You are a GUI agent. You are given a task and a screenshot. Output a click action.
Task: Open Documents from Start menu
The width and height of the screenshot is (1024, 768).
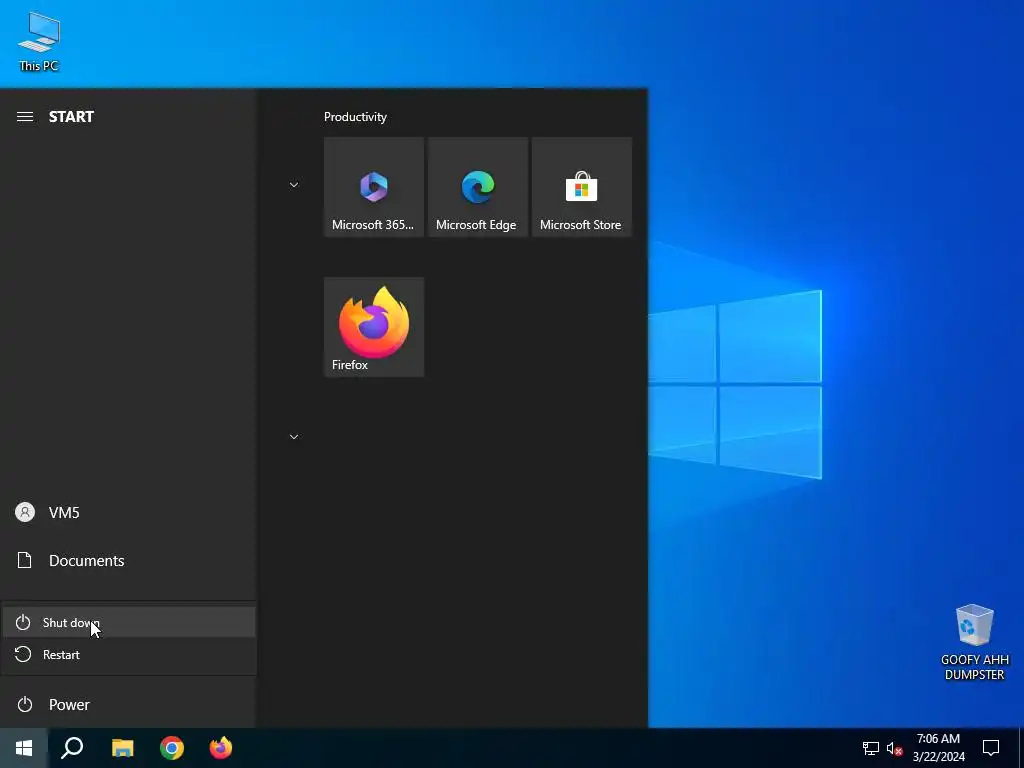click(128, 560)
